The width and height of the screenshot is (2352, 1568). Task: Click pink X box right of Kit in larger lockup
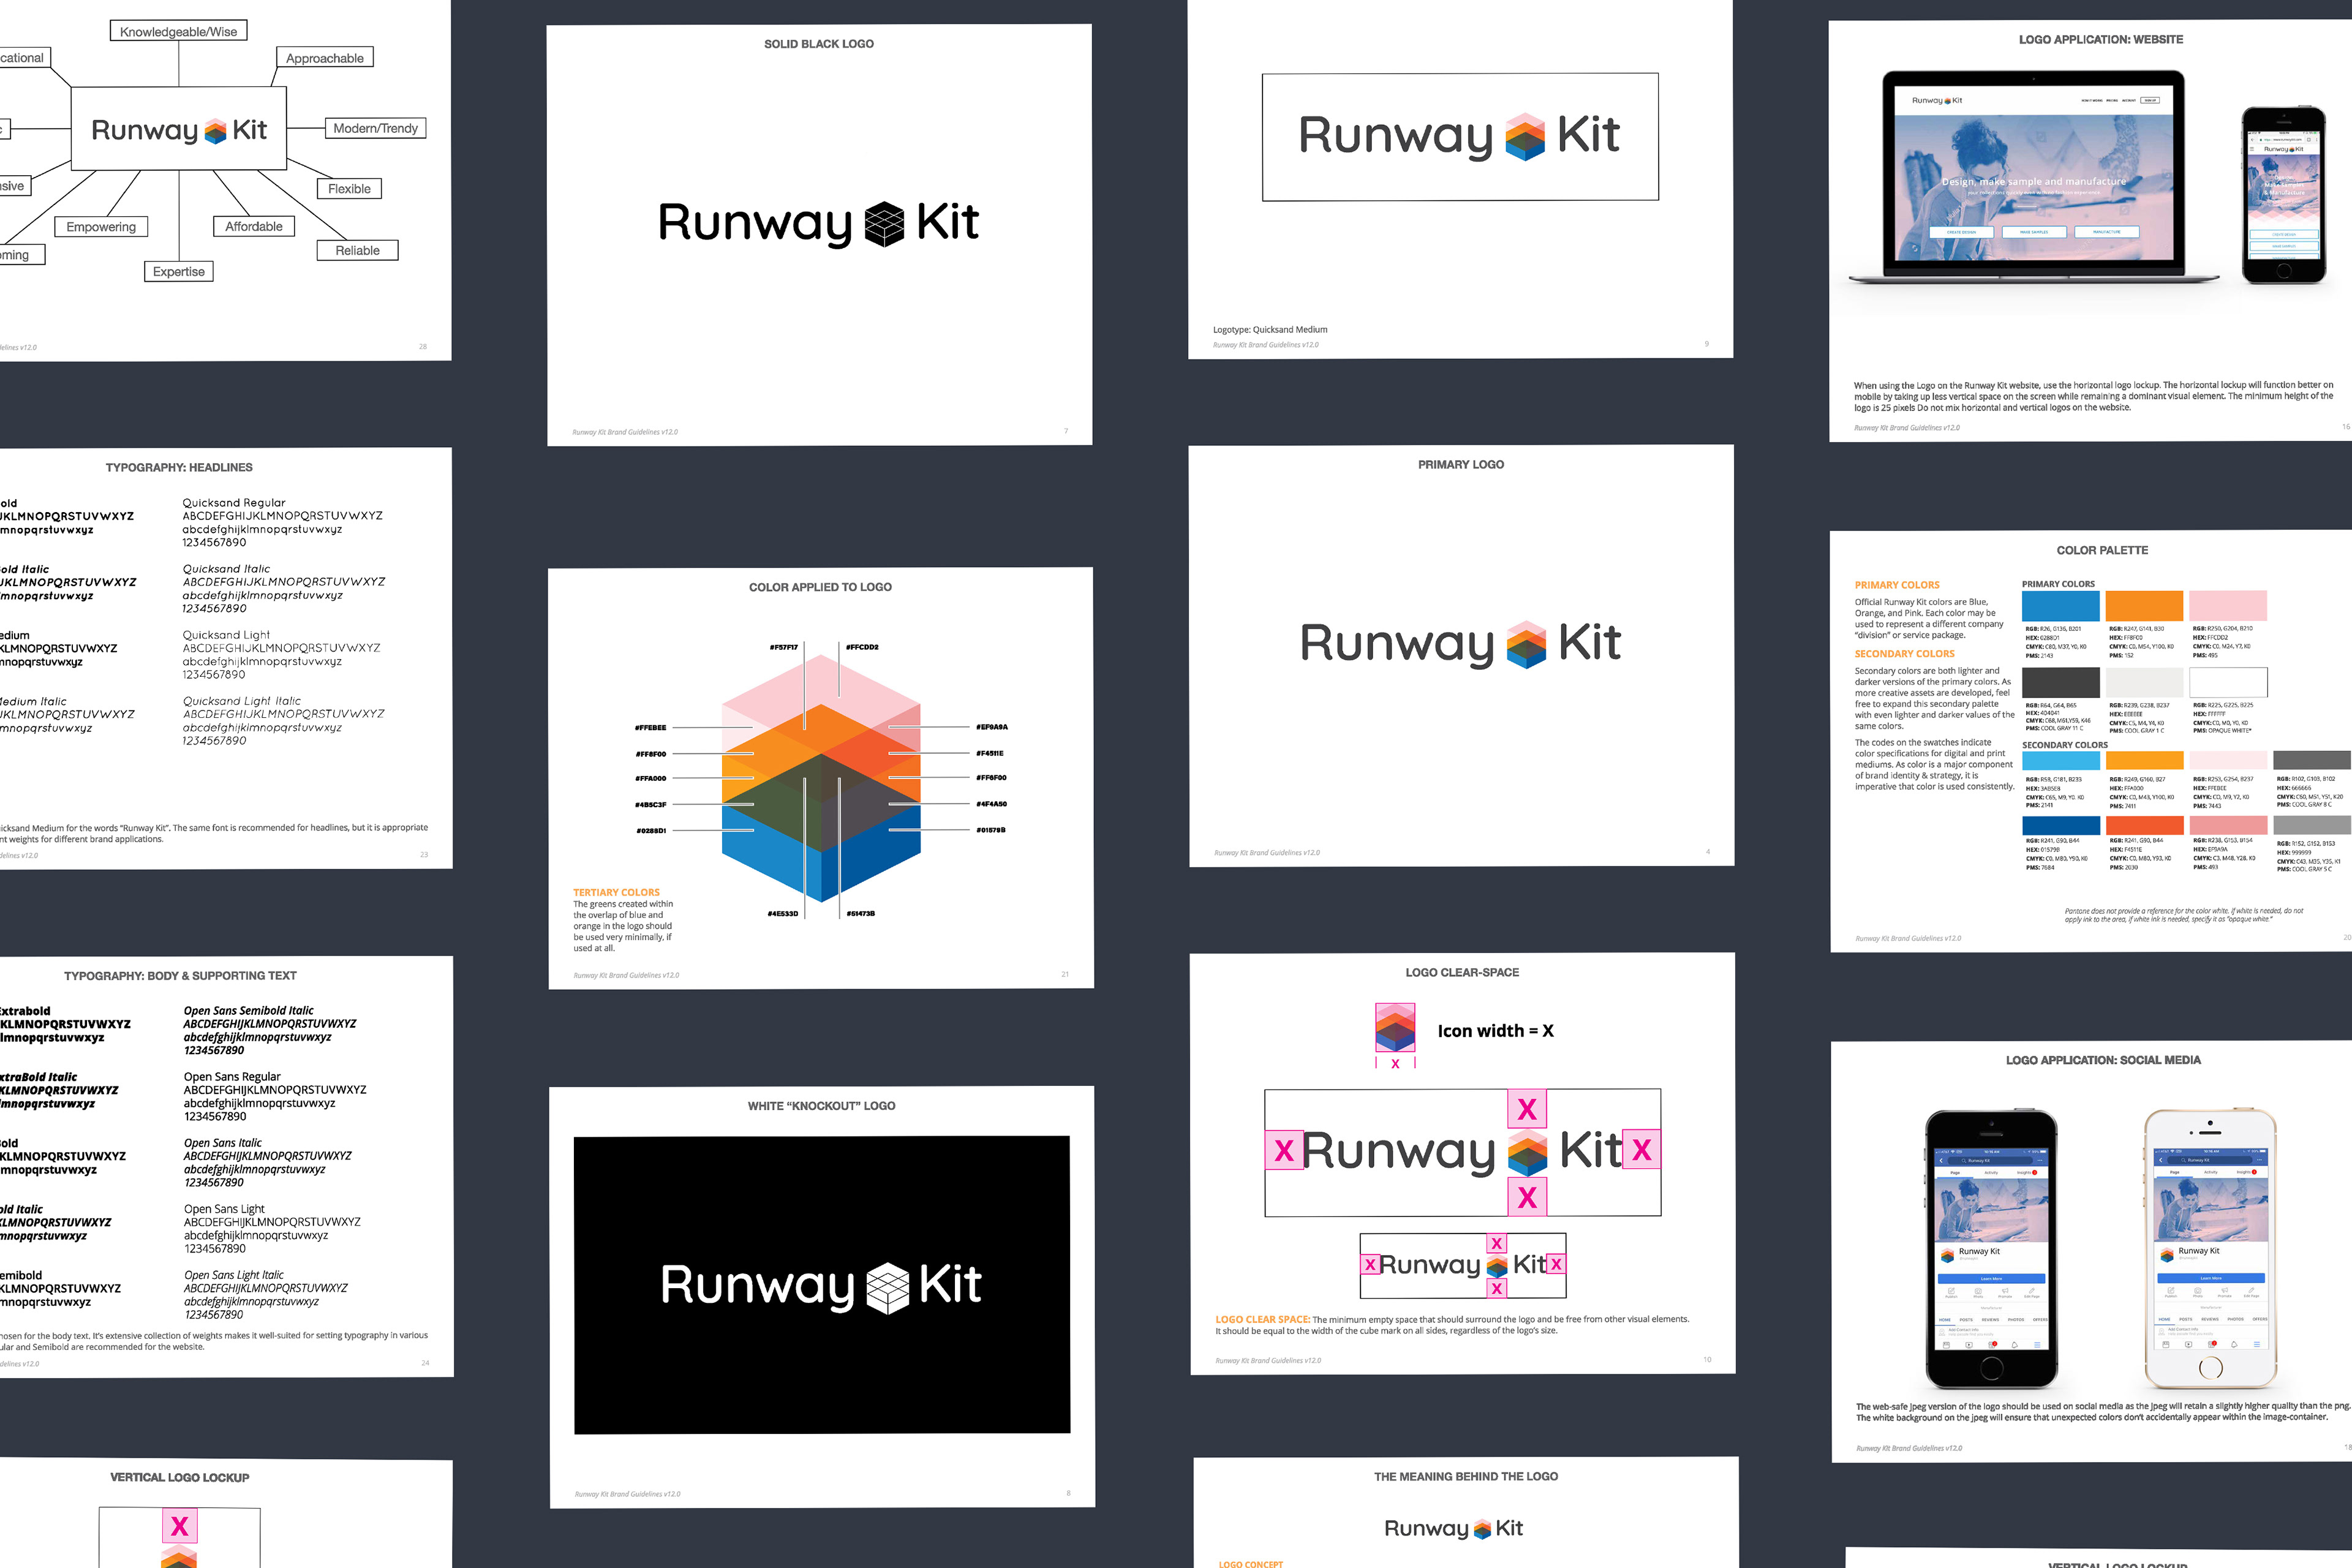[x=1641, y=1150]
